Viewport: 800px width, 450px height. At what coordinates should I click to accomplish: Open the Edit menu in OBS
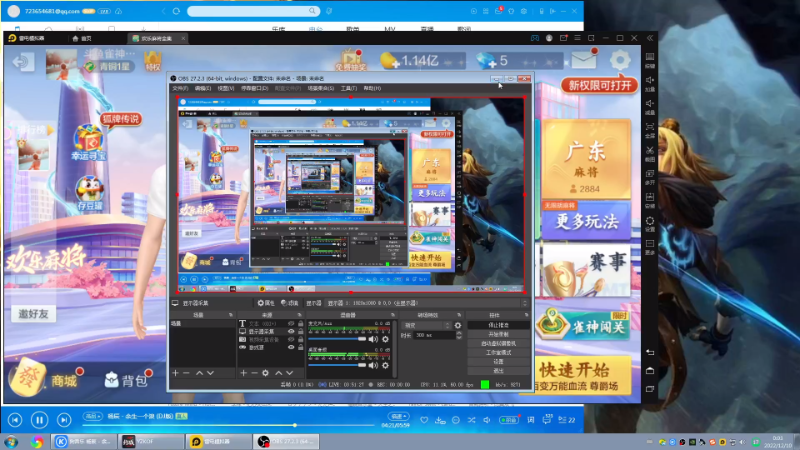click(x=203, y=88)
